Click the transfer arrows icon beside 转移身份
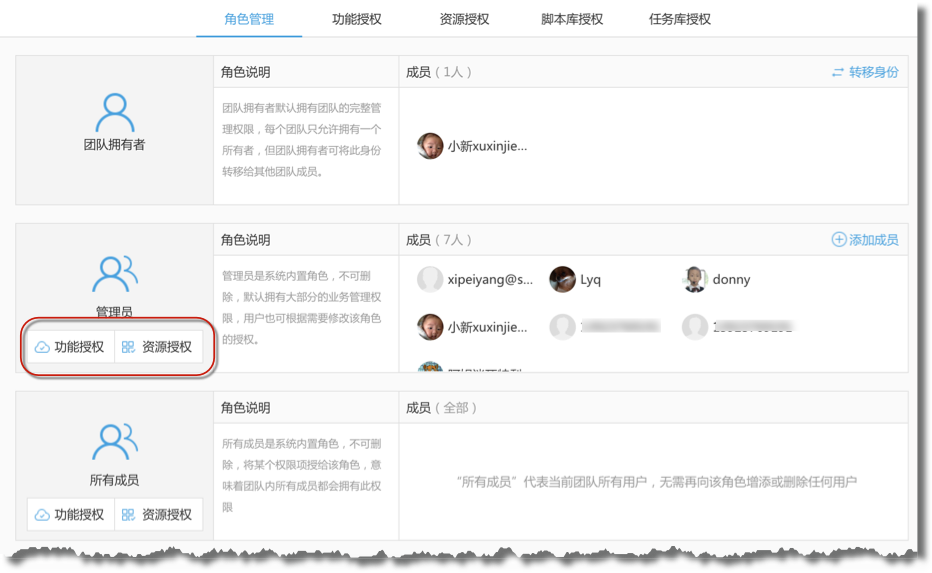932x573 pixels. coord(837,73)
